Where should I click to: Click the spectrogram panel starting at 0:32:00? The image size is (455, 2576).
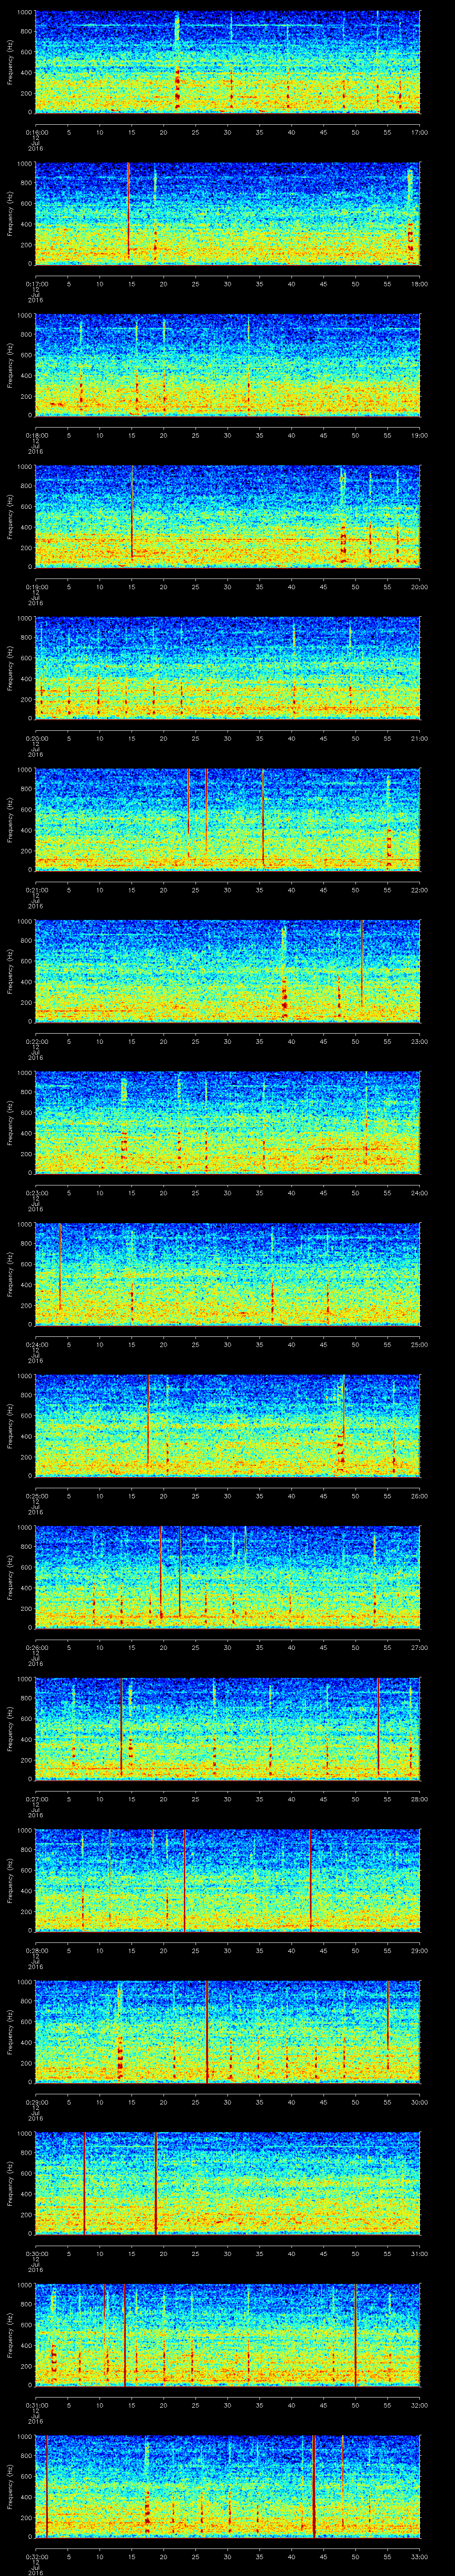click(228, 2486)
